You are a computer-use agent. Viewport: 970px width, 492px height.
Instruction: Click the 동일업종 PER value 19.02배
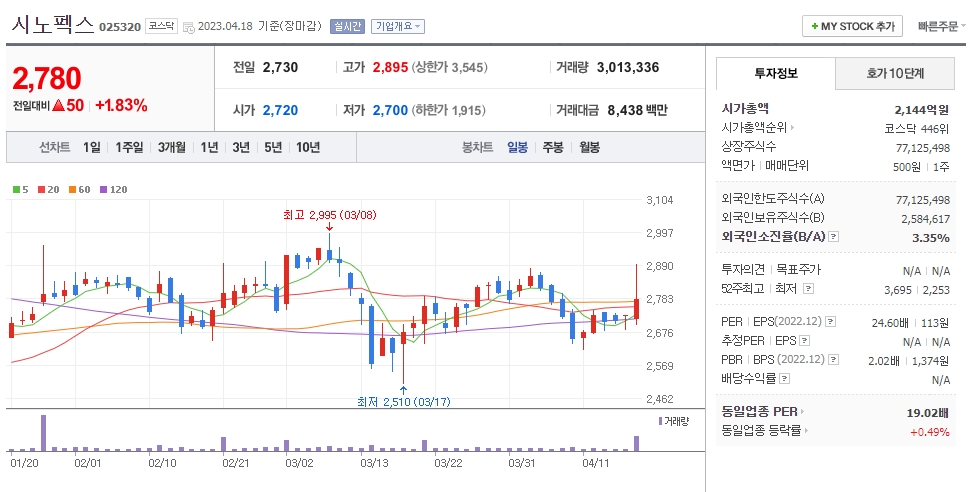928,413
